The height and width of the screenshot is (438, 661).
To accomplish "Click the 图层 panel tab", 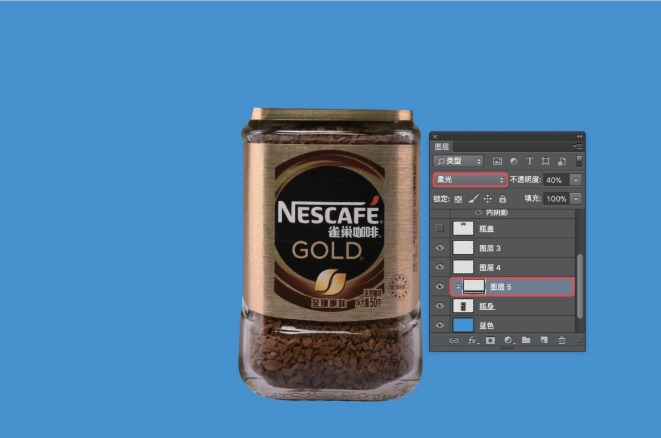I will coord(442,147).
